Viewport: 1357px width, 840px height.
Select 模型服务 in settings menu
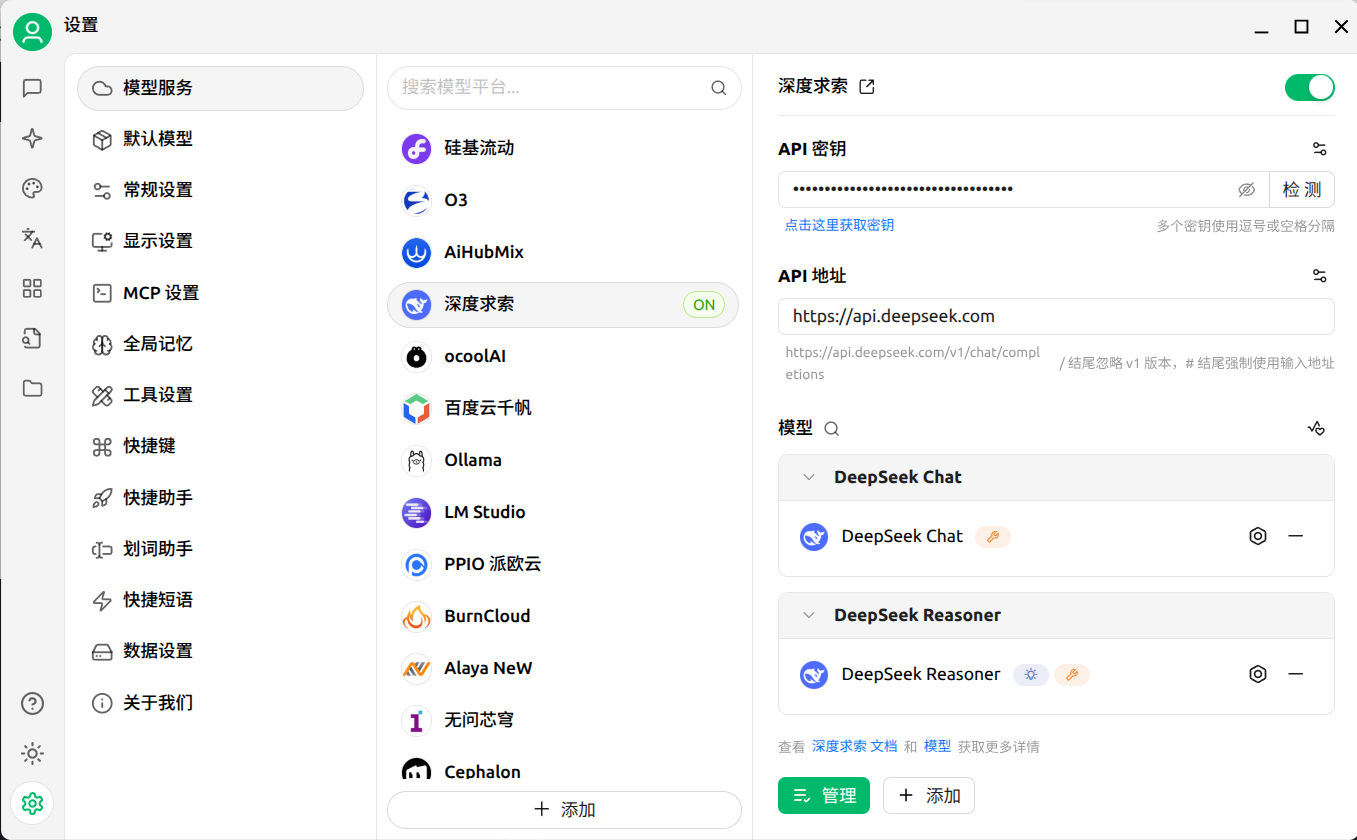[220, 88]
